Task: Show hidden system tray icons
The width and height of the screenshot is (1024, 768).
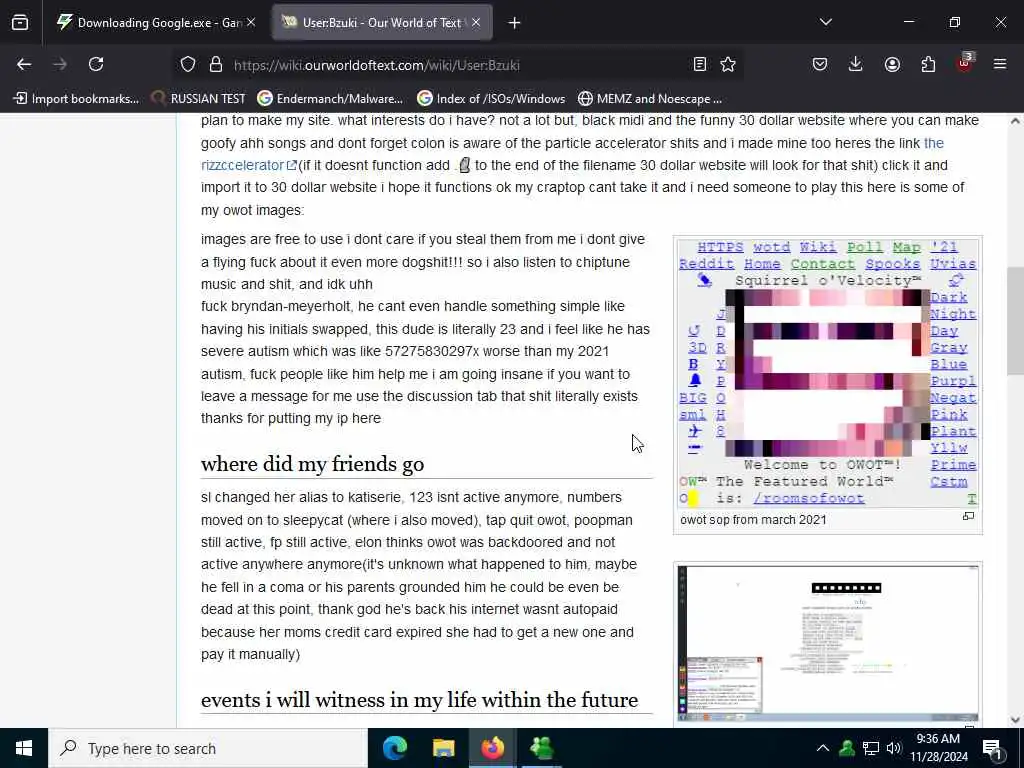Action: (x=823, y=748)
